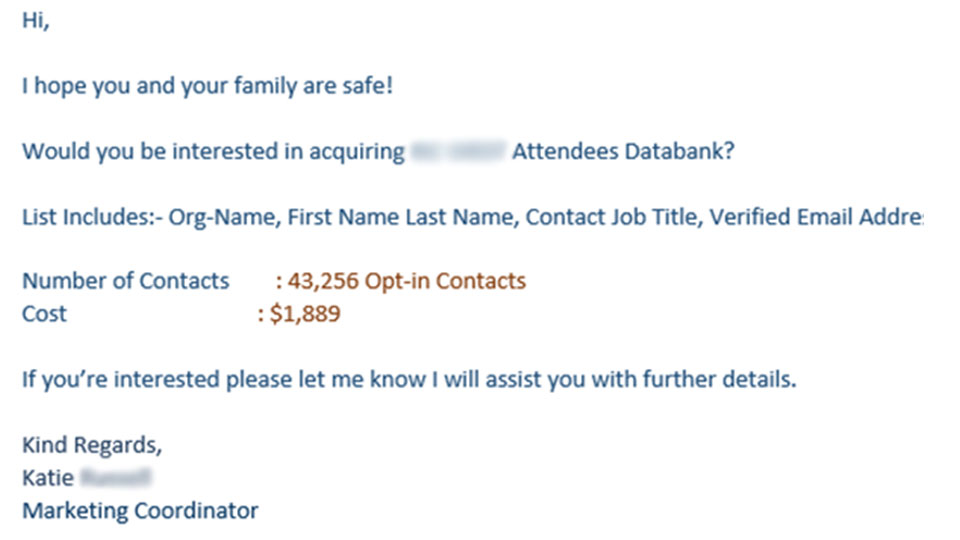Image resolution: width=960 pixels, height=540 pixels.
Task: Click the "Number of Contacts" label
Action: (126, 281)
